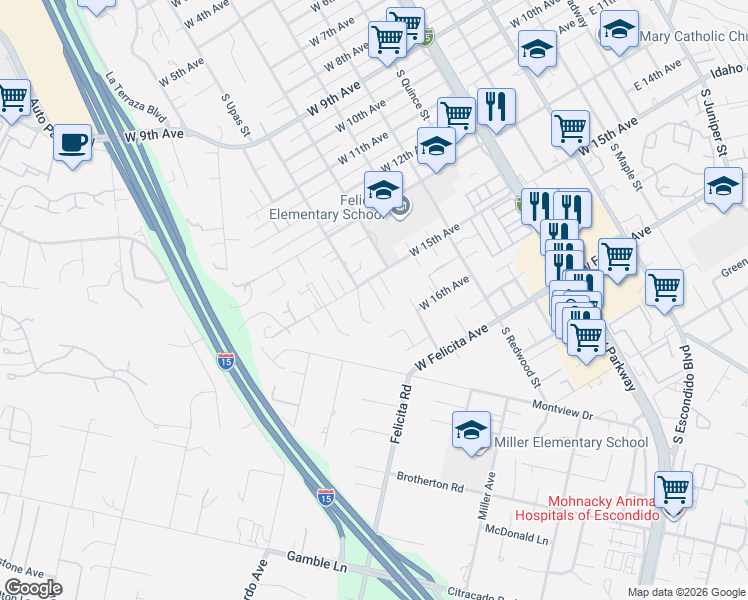Click the school marker at the right edge of the map
Image resolution: width=748 pixels, height=600 pixels.
pos(723,187)
